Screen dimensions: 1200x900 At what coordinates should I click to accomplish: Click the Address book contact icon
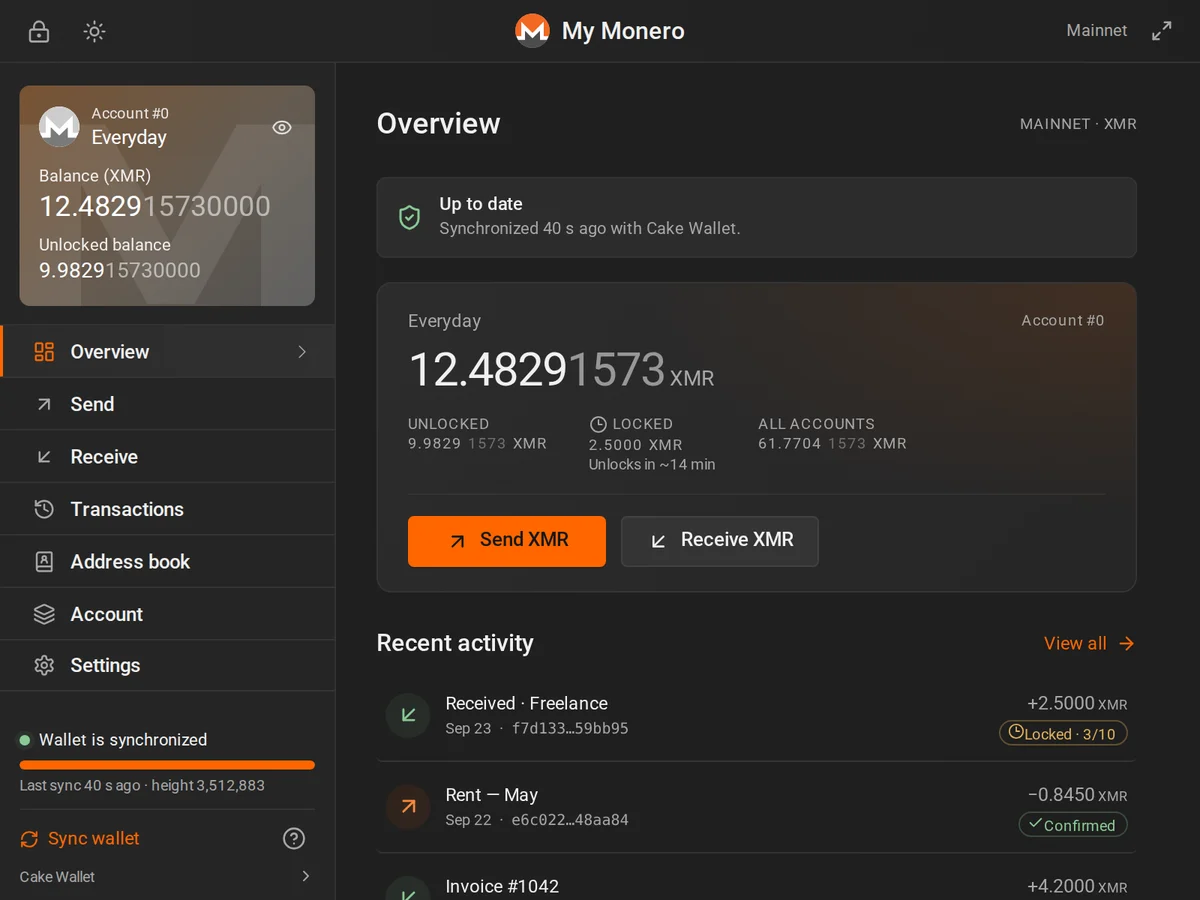coord(44,562)
